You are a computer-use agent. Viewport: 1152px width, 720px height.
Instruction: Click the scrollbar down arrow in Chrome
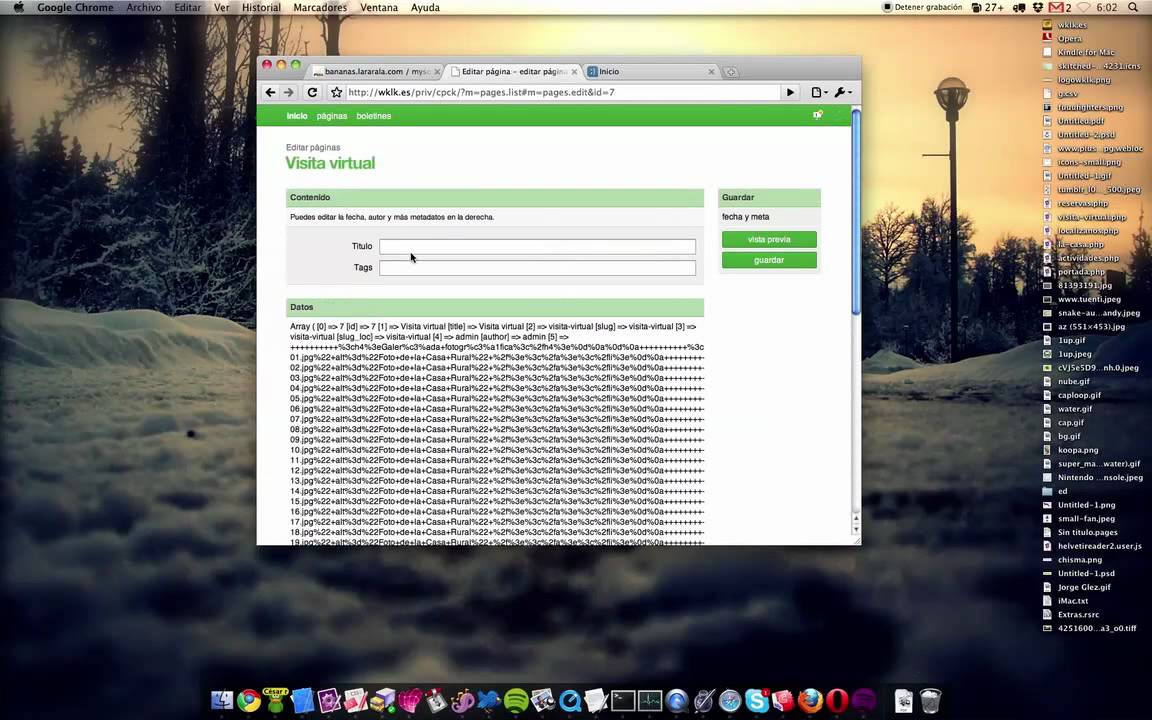coord(855,529)
